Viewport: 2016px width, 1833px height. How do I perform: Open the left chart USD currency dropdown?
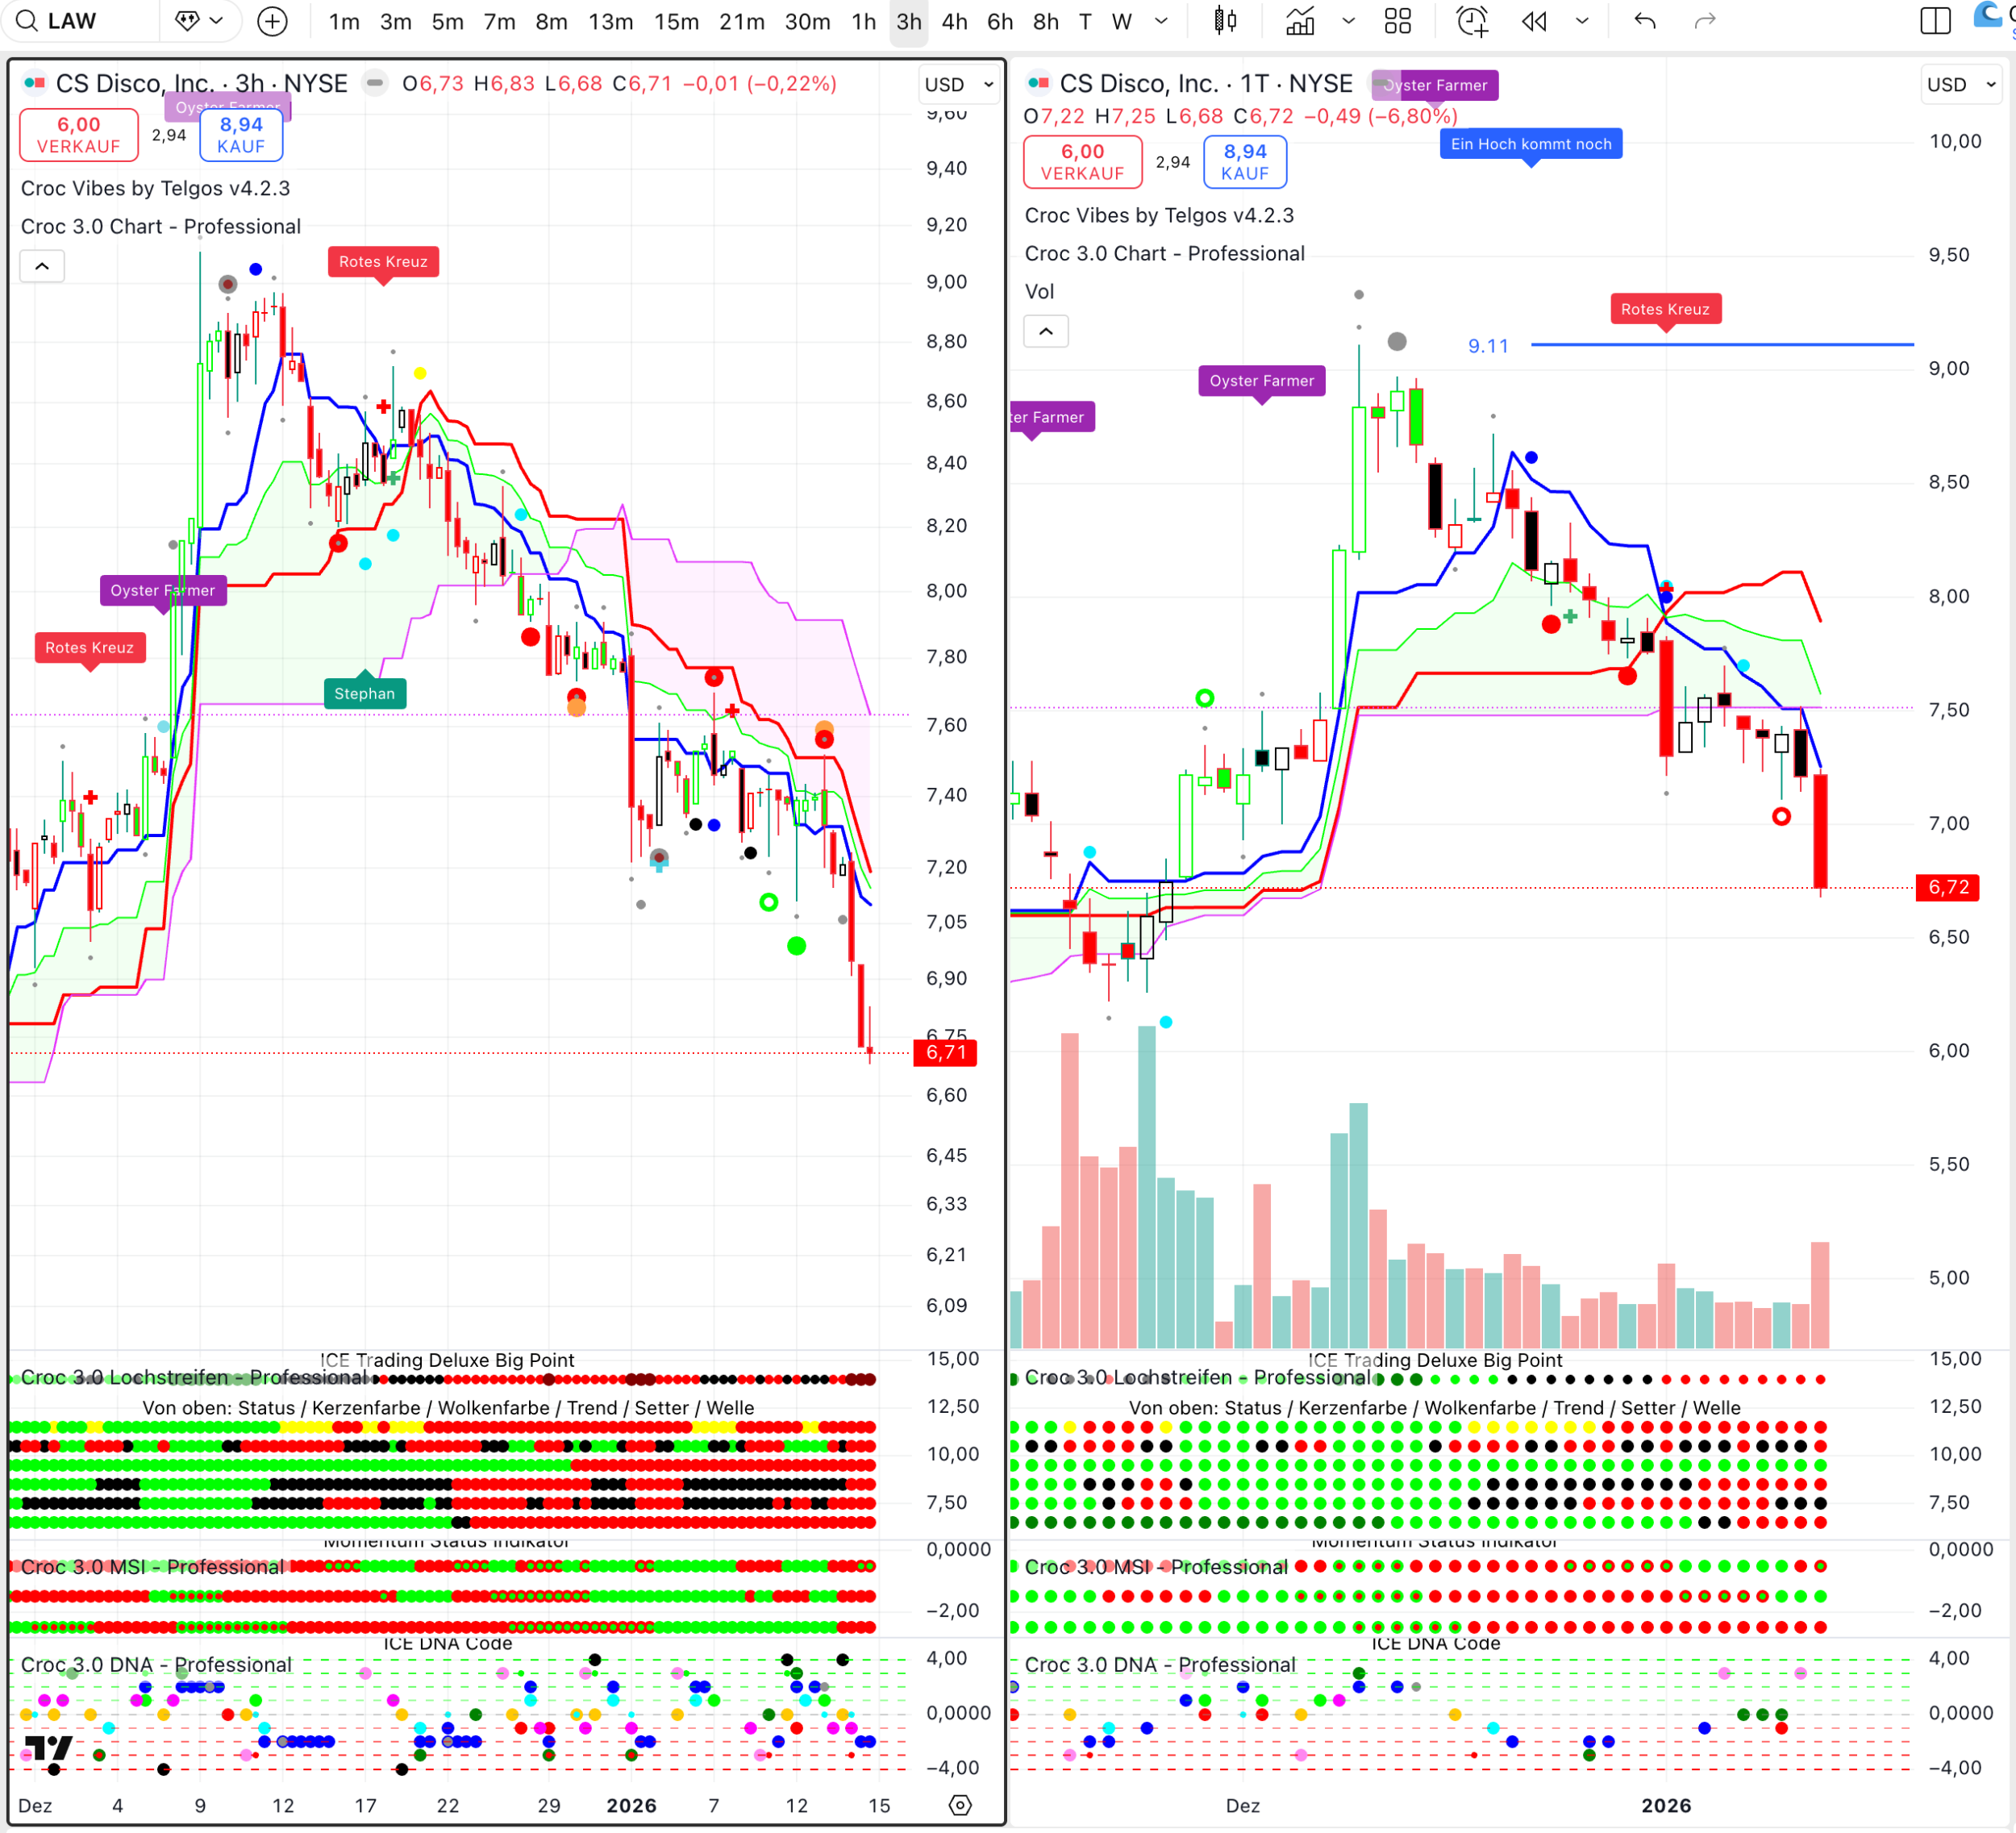click(958, 85)
